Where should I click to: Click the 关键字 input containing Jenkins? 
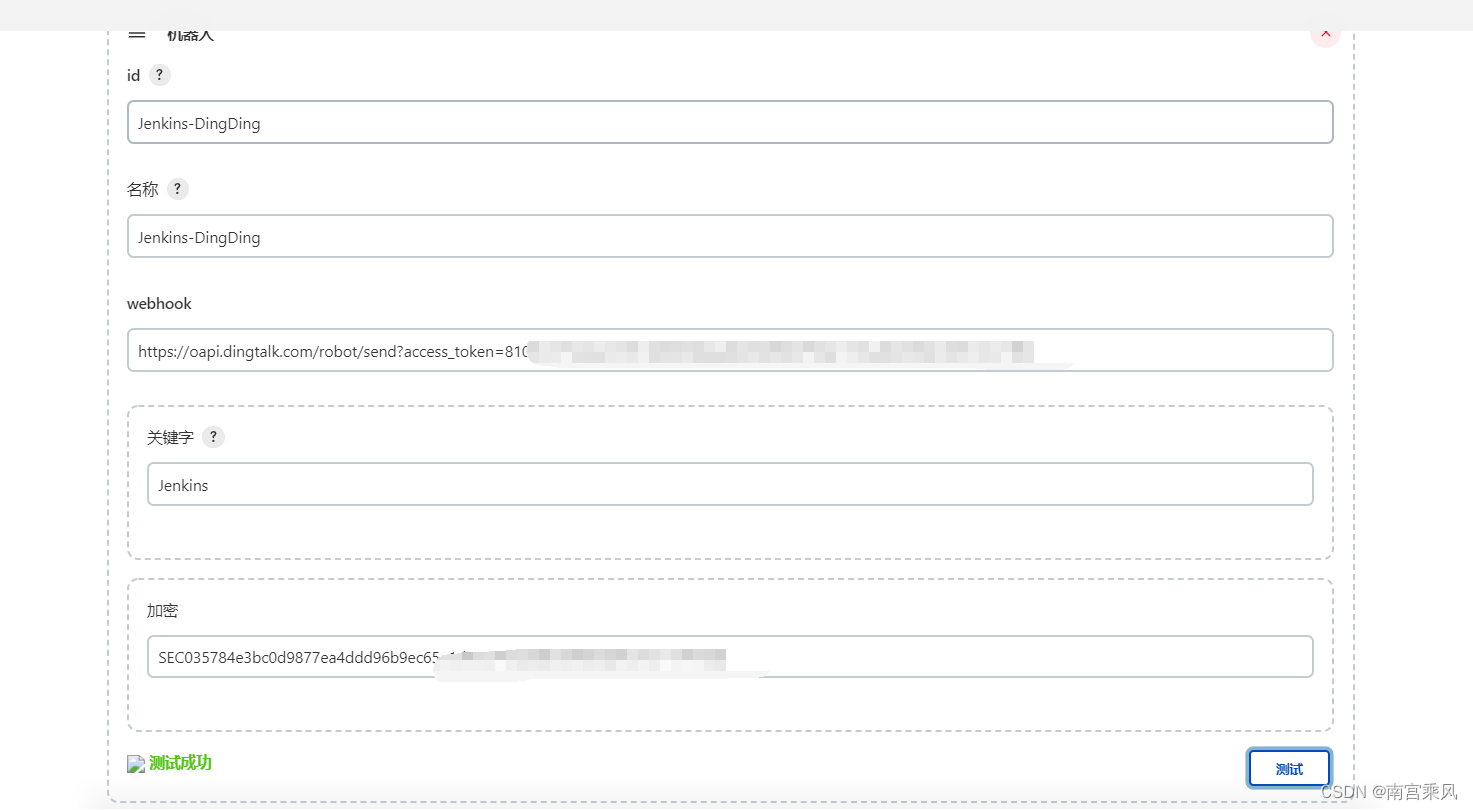[730, 484]
